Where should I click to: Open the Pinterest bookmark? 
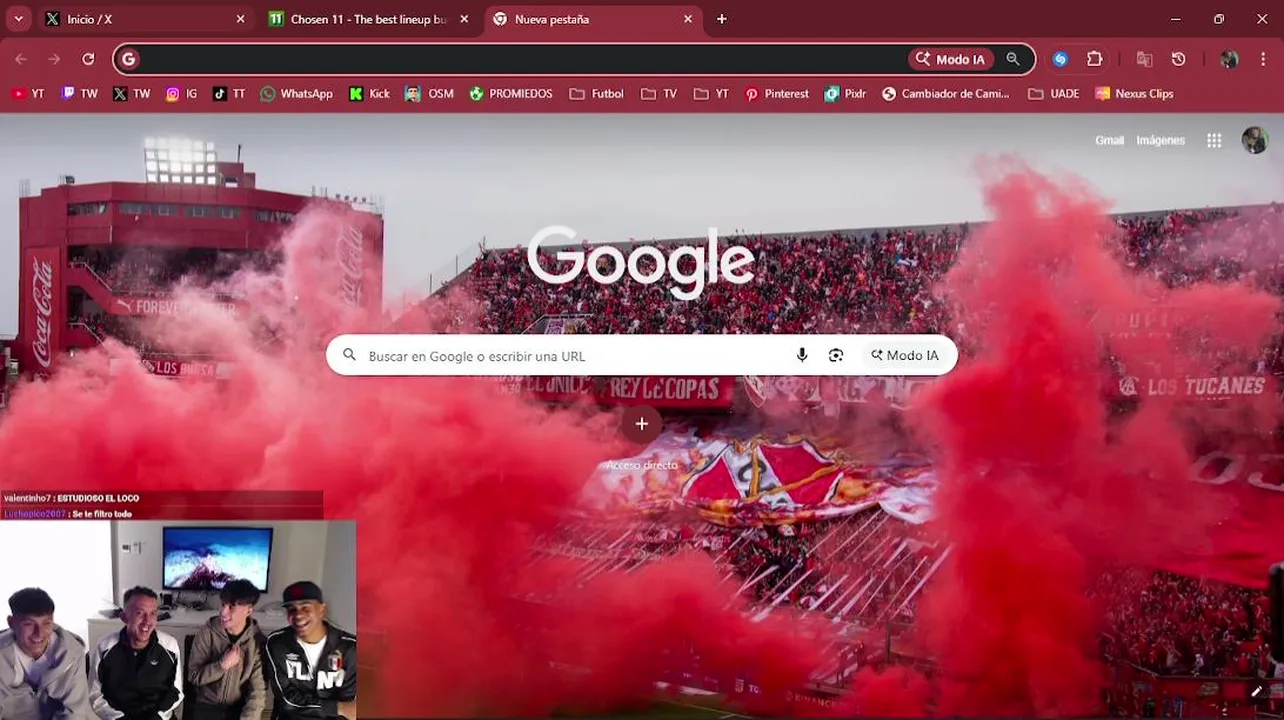(777, 94)
